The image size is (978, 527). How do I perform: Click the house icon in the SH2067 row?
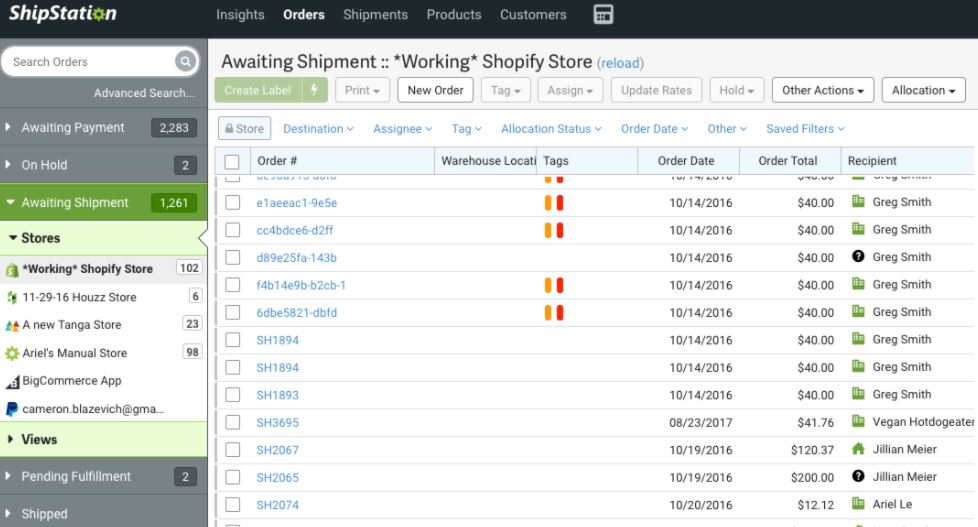(858, 448)
